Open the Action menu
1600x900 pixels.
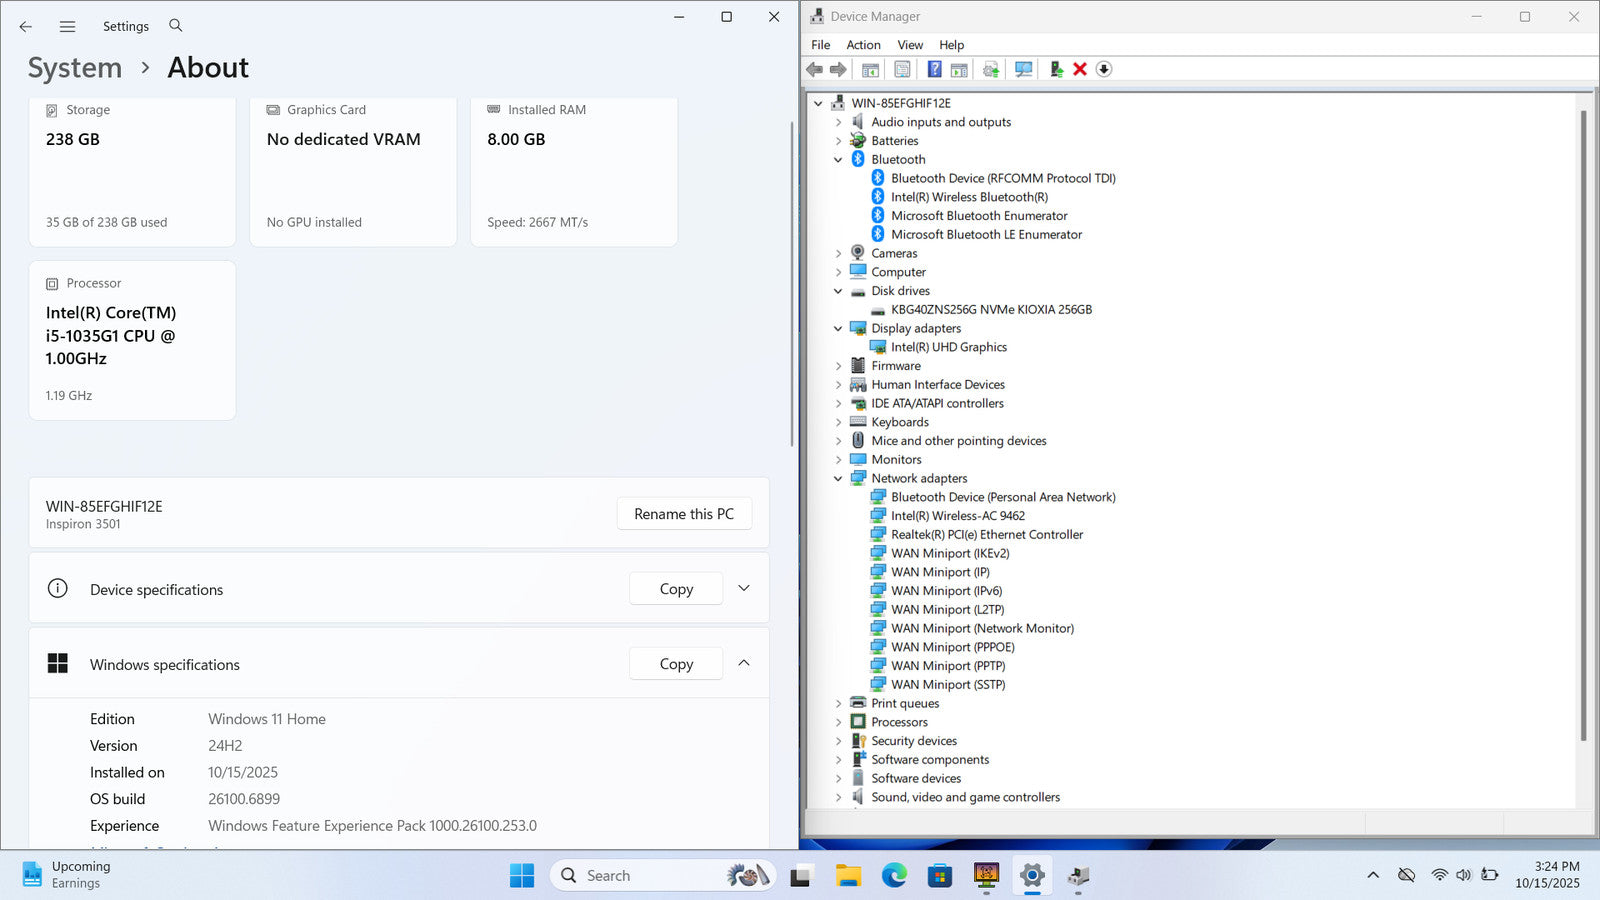point(863,45)
